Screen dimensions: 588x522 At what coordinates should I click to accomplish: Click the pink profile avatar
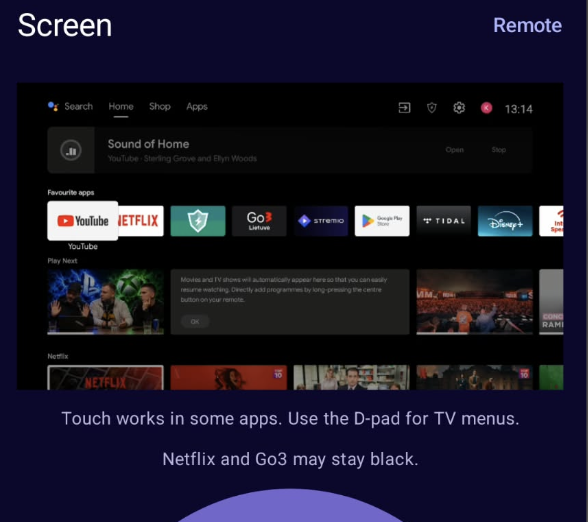486,108
